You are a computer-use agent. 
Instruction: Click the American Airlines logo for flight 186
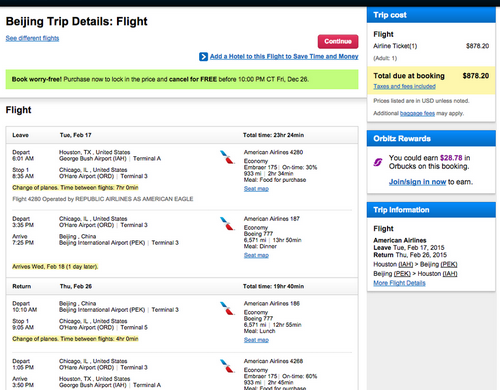click(x=227, y=308)
